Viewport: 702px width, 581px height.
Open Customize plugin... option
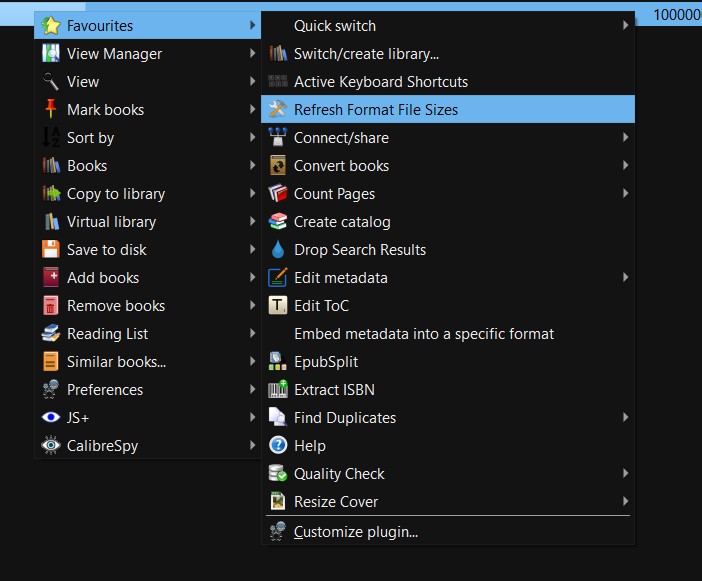(356, 532)
